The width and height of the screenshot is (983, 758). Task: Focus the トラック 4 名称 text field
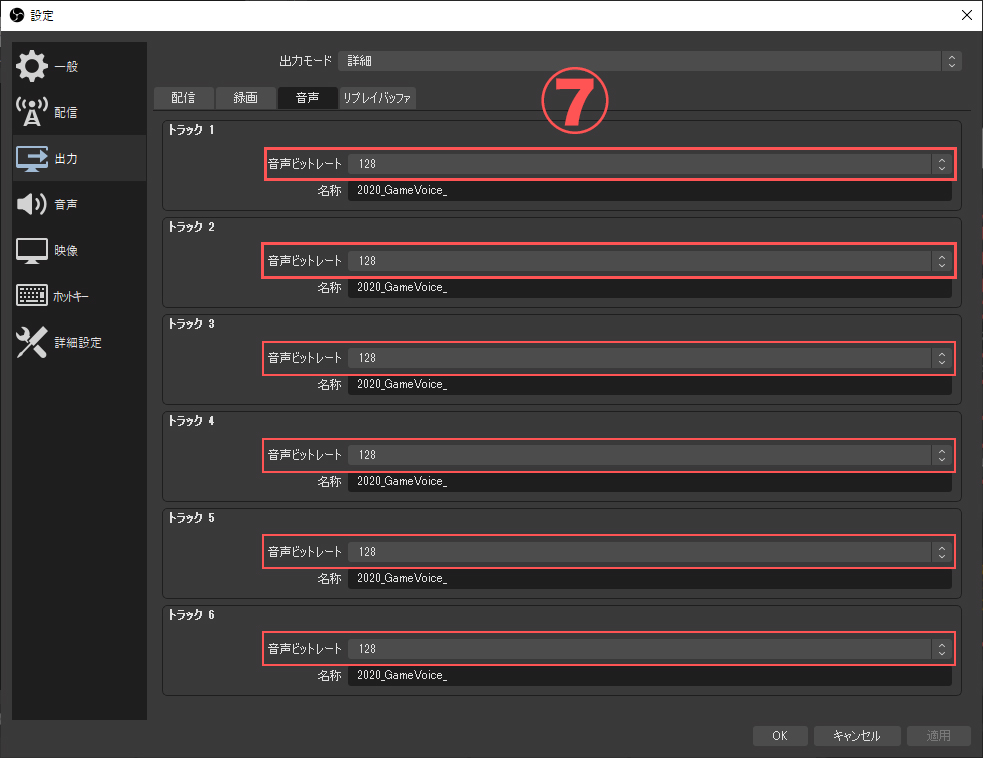coord(649,481)
